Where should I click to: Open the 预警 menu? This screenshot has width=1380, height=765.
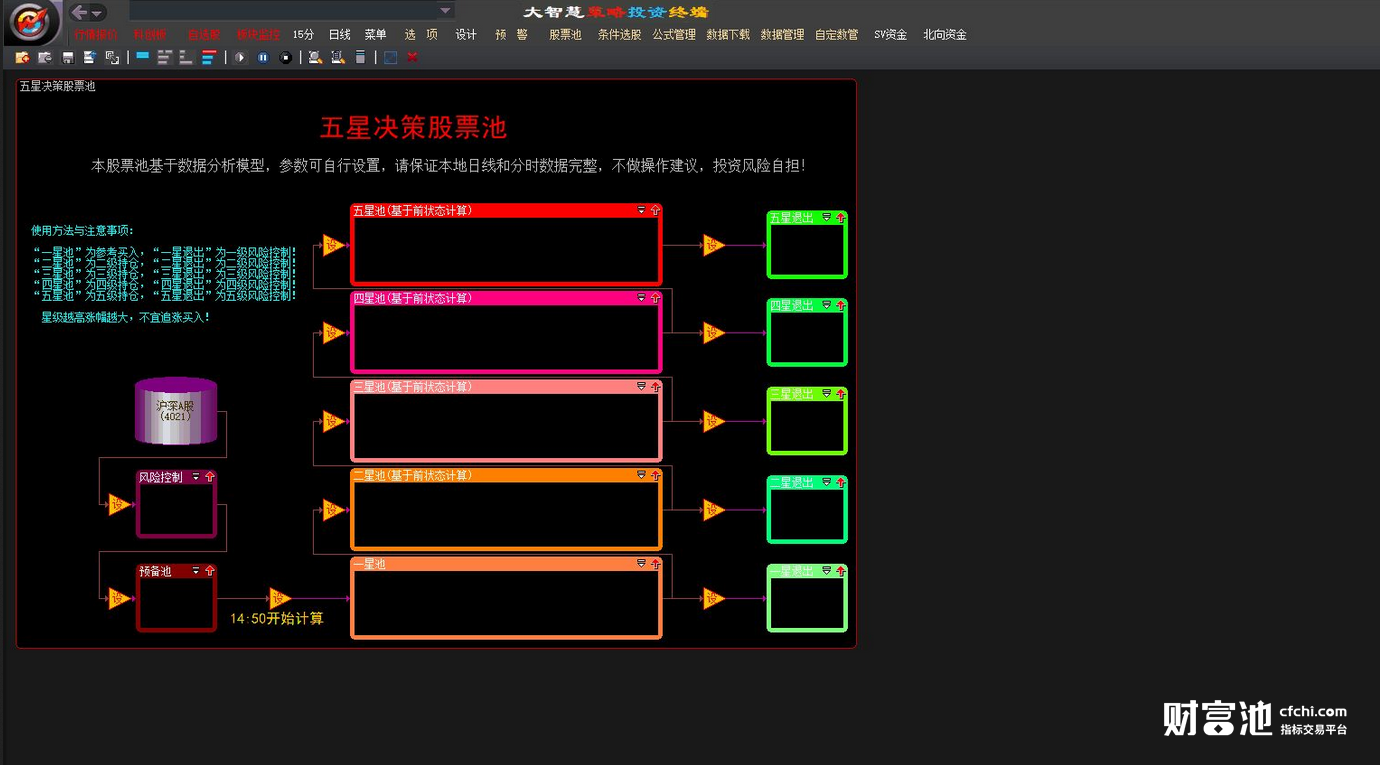(511, 35)
